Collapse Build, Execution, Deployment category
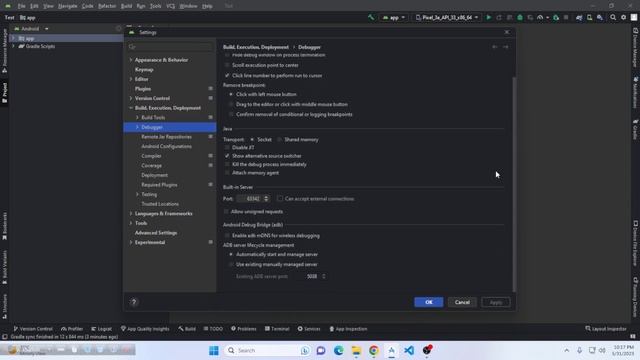The image size is (640, 360). 131,108
